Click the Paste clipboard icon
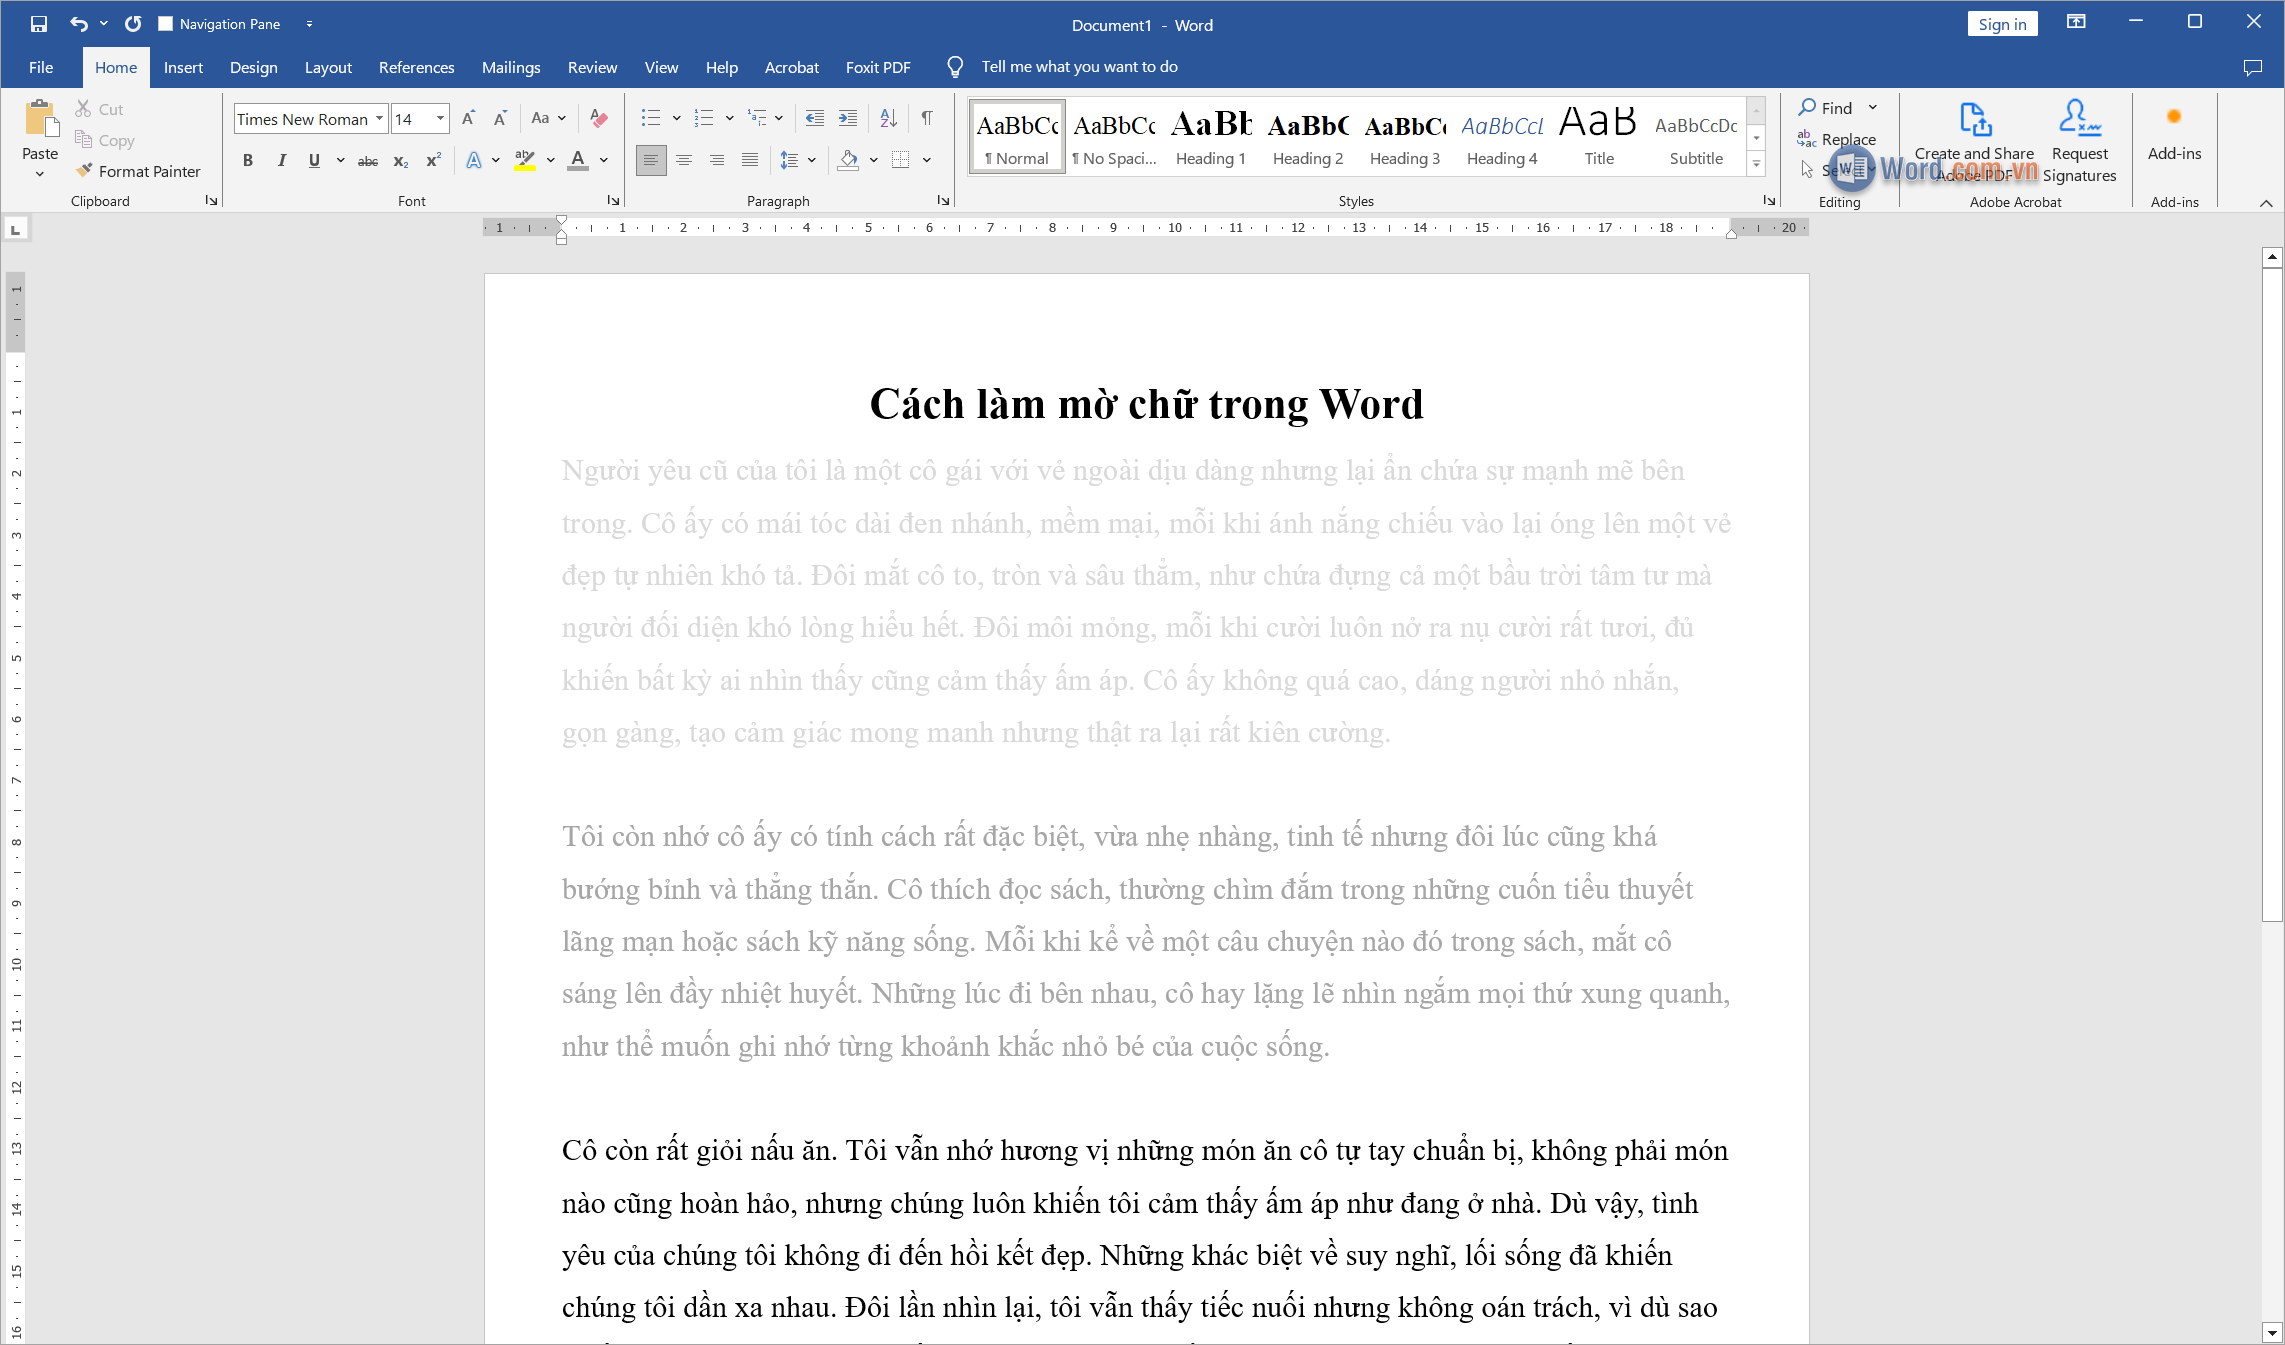Viewport: 2285px width, 1345px height. click(40, 119)
